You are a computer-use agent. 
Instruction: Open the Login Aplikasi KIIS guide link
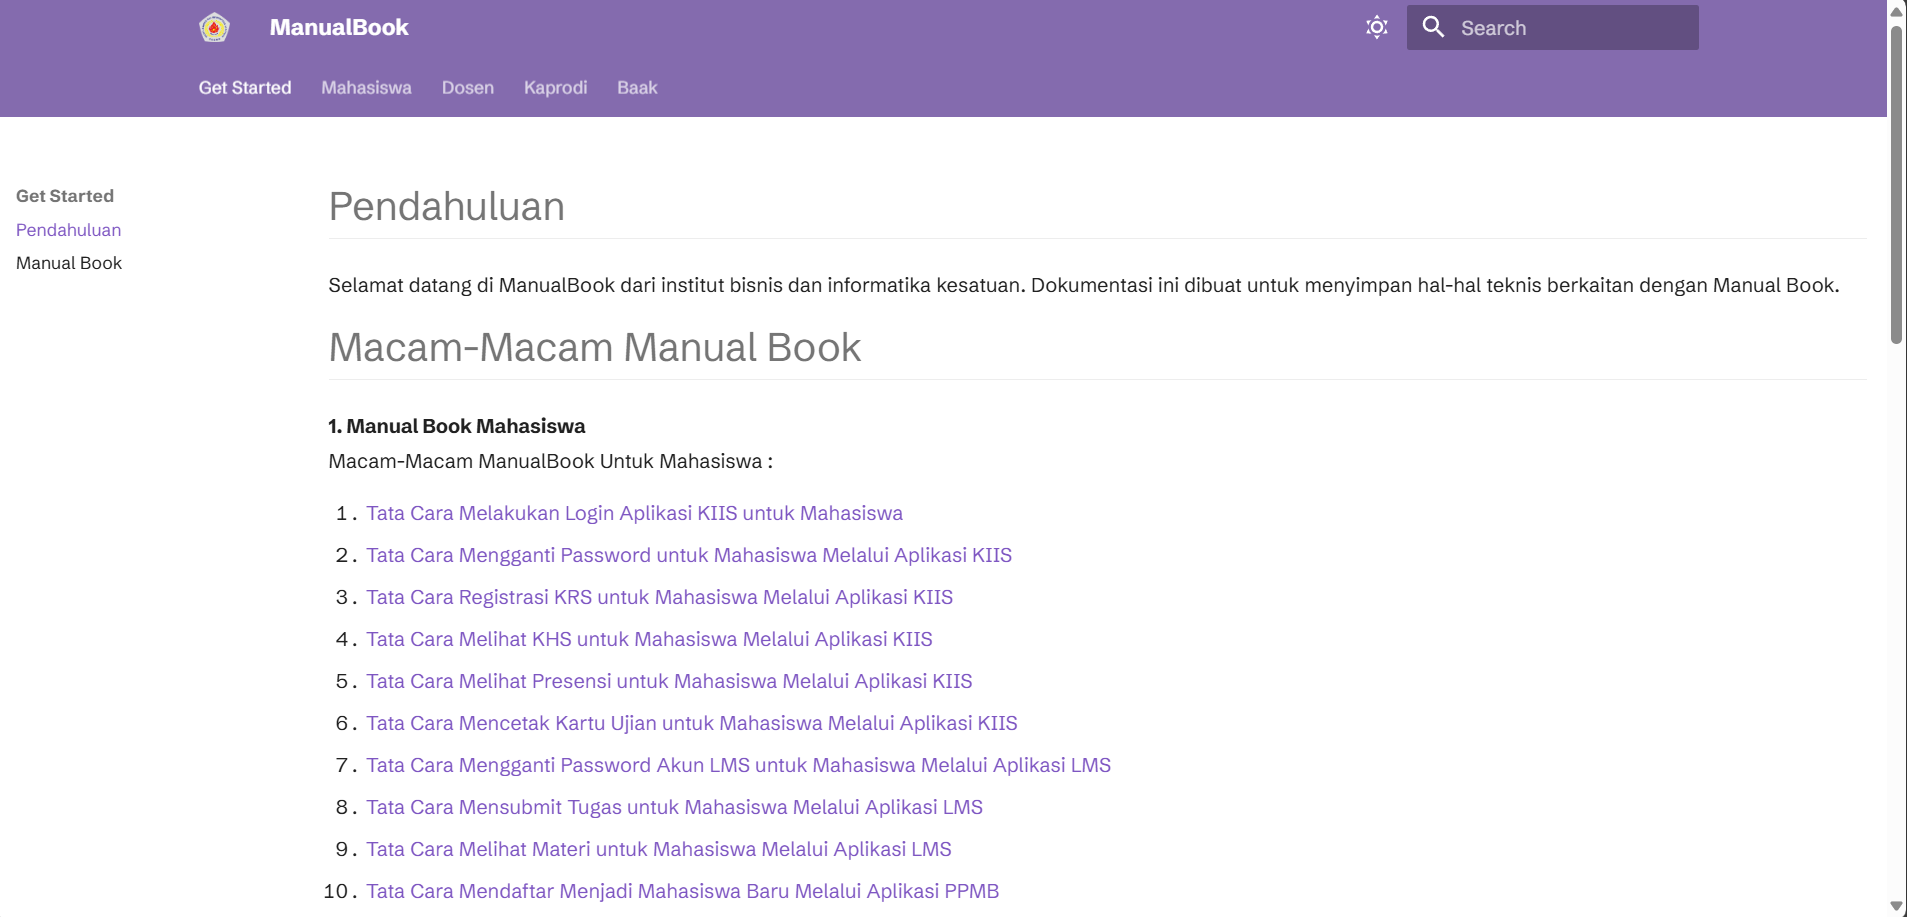point(634,513)
